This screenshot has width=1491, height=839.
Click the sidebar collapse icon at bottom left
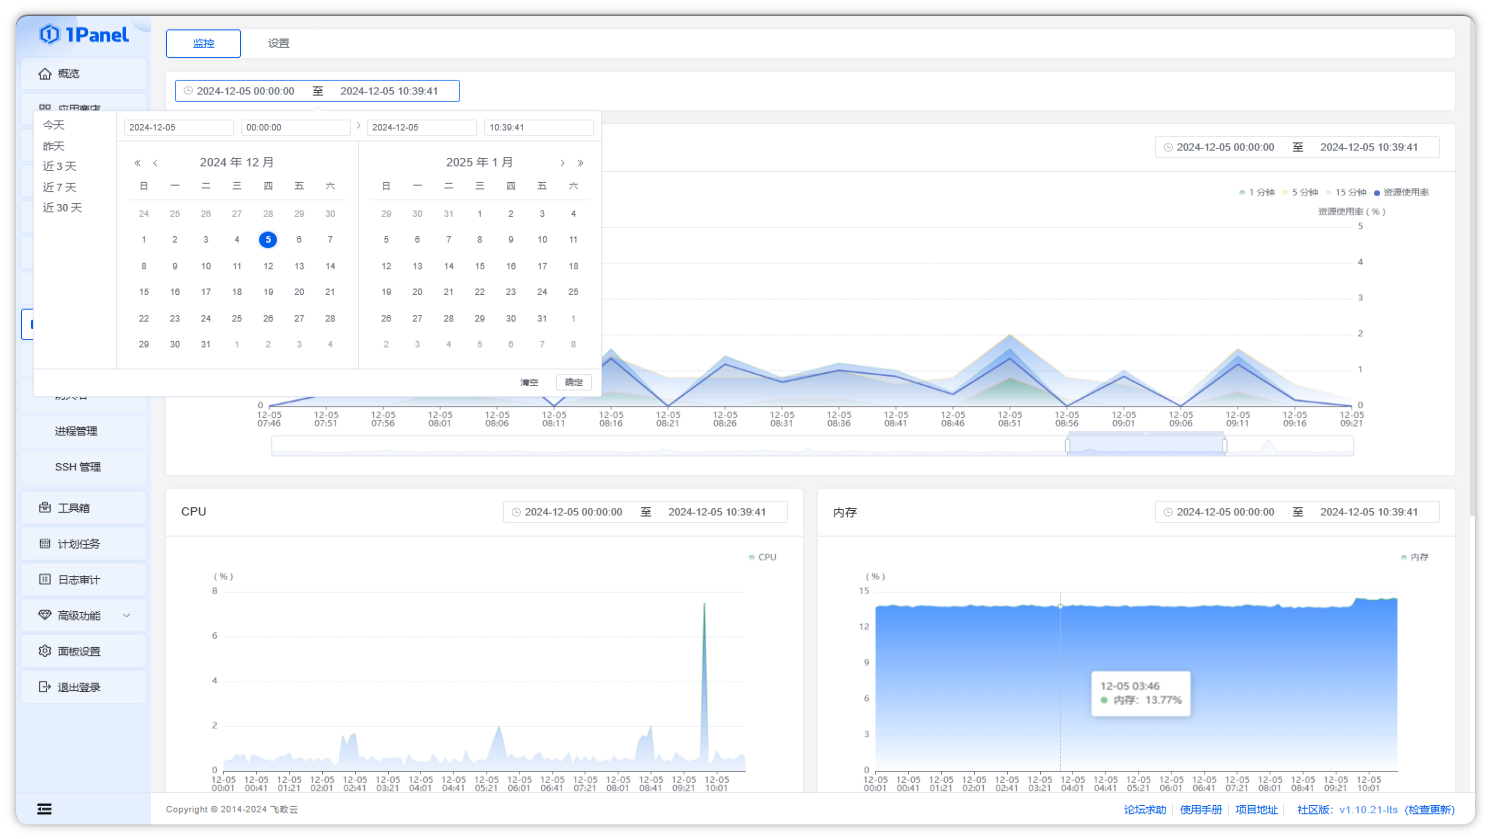click(x=44, y=809)
